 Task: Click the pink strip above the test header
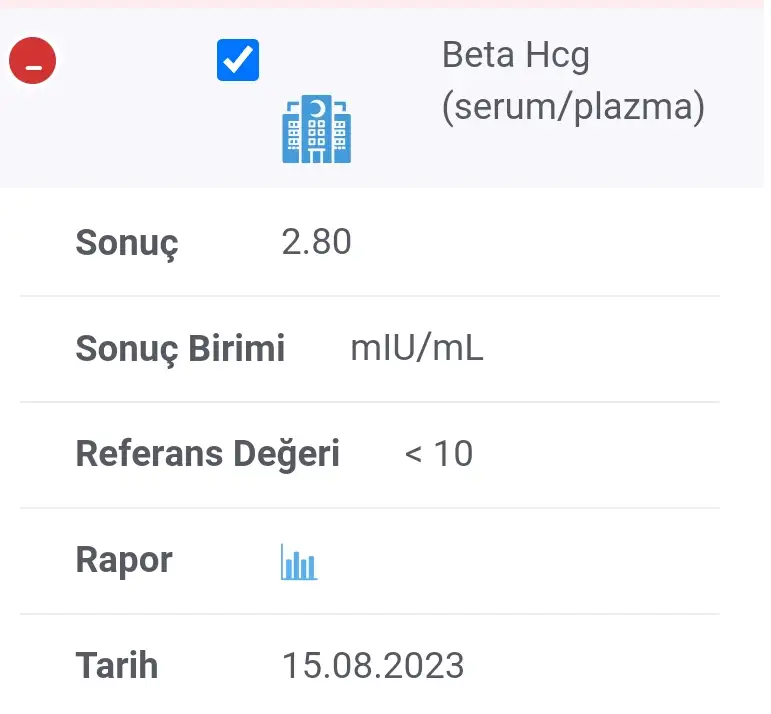point(385,4)
